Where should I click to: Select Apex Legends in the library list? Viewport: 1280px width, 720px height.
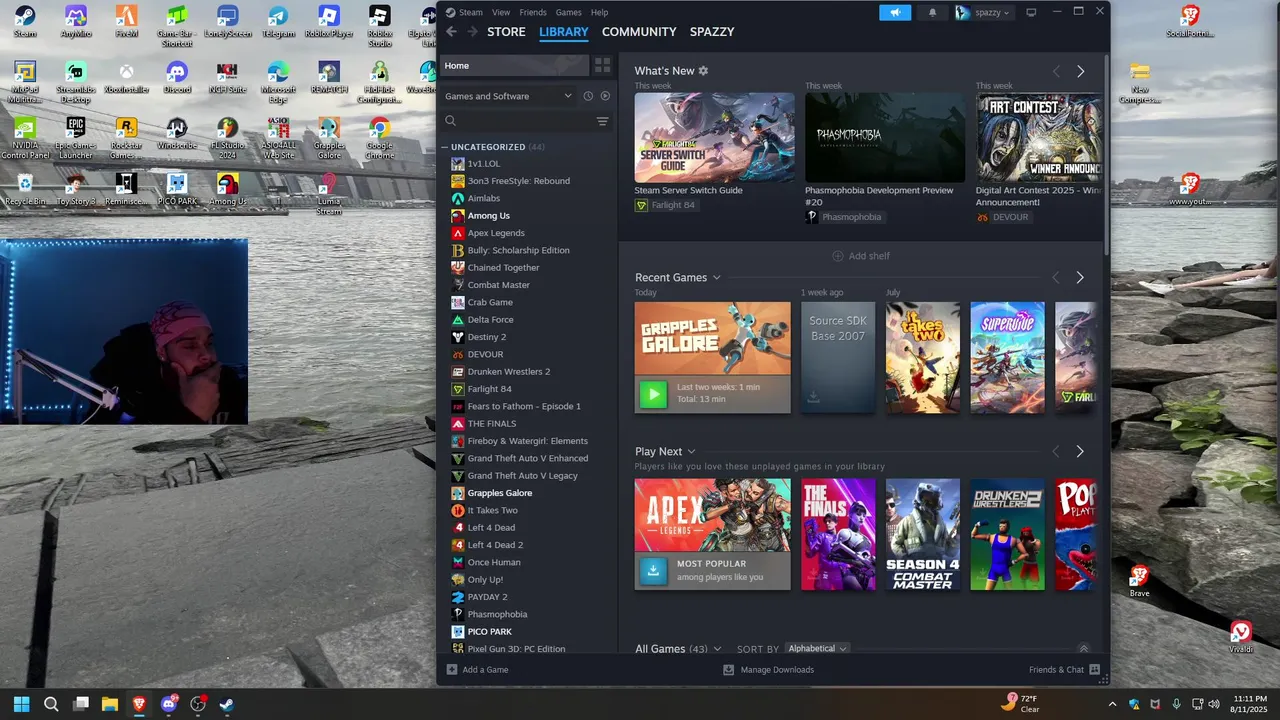[x=496, y=233]
